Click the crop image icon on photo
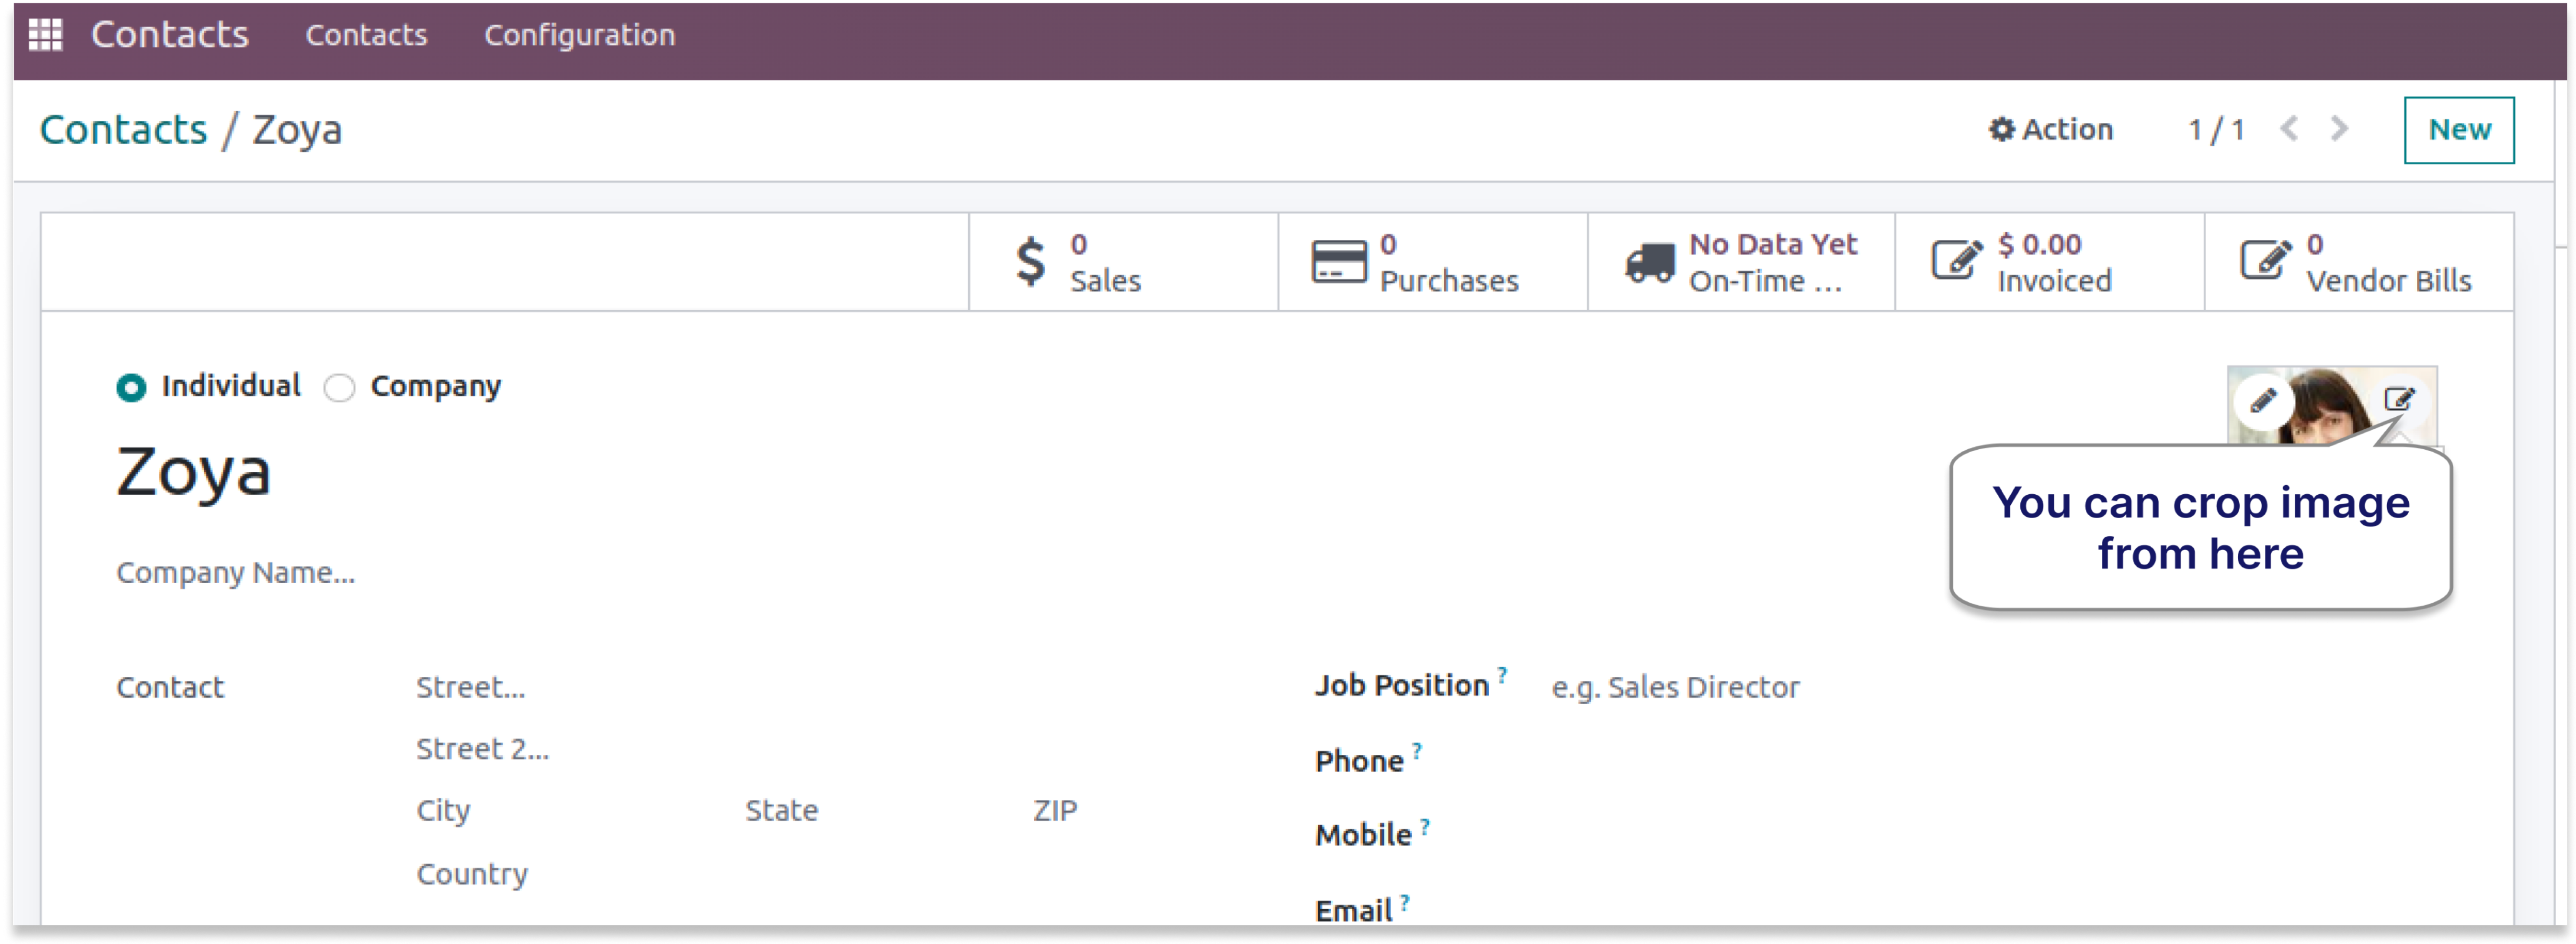Screen dimensions: 2576x944 click(2399, 399)
